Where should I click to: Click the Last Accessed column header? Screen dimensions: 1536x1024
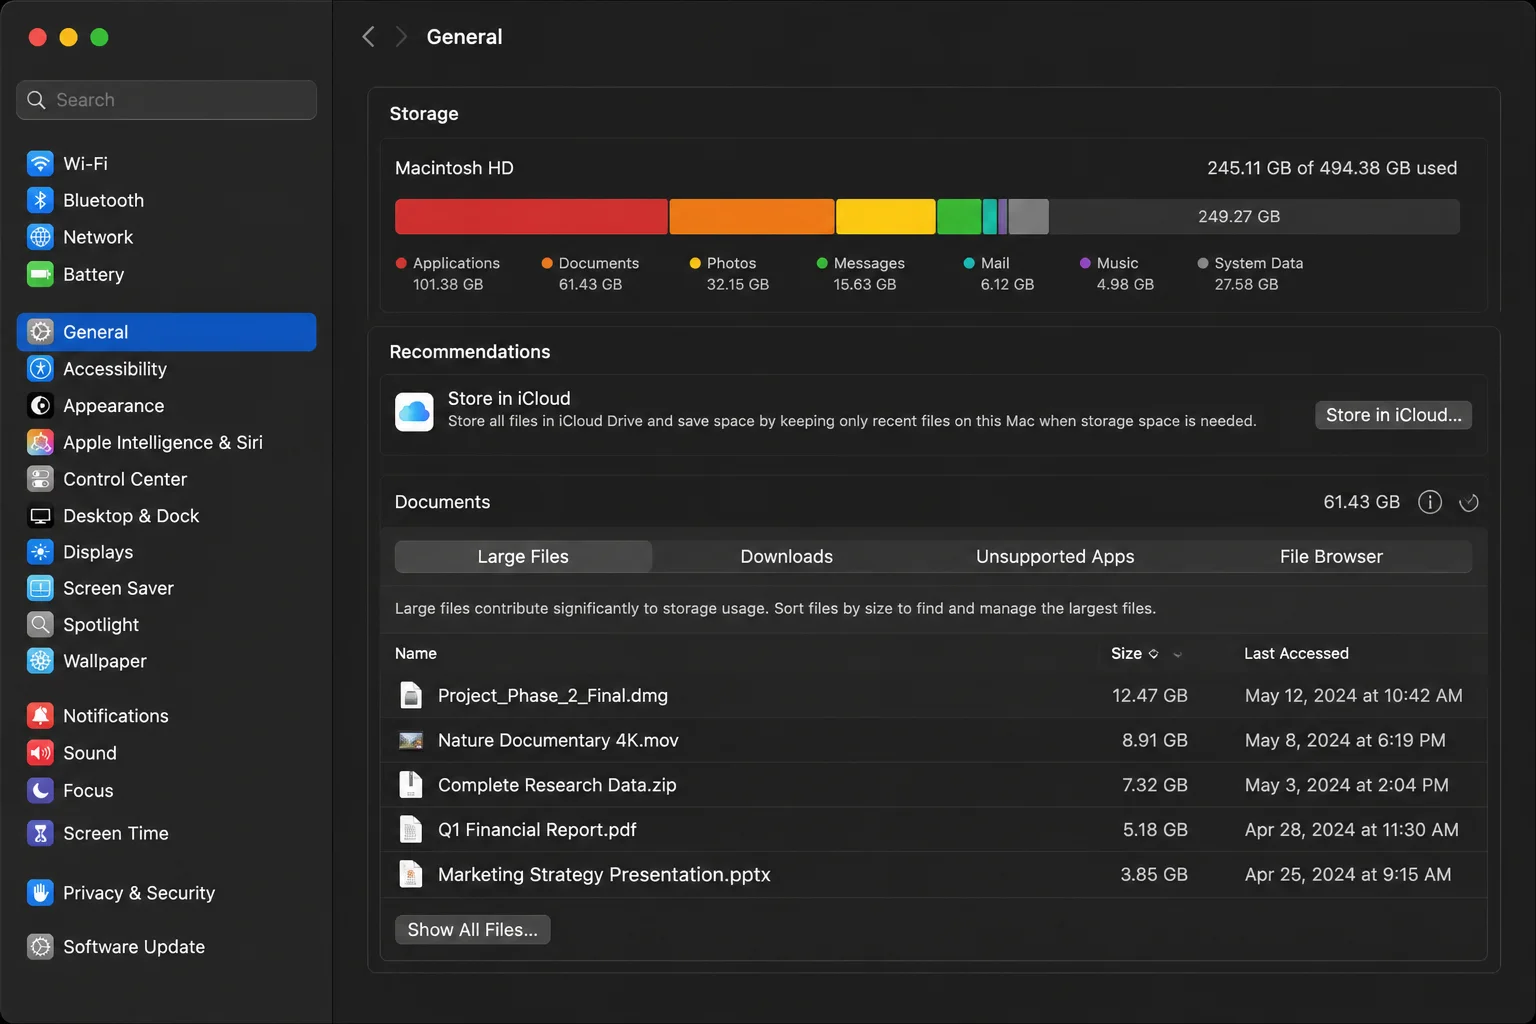click(x=1296, y=653)
